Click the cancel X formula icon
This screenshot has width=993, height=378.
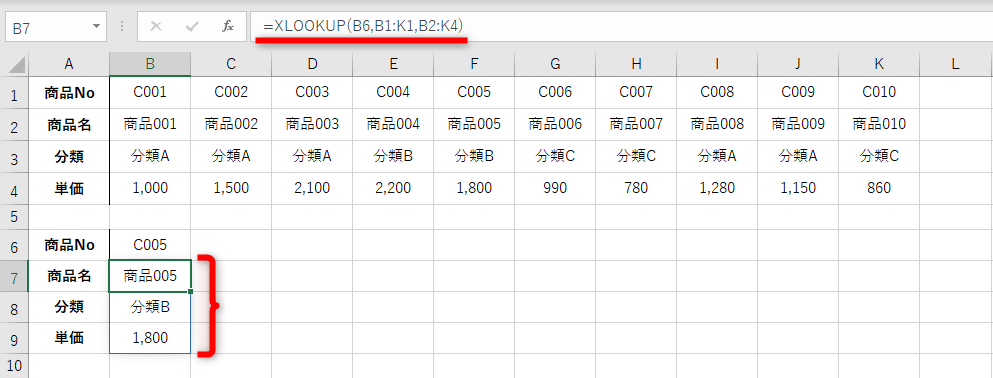click(x=156, y=27)
